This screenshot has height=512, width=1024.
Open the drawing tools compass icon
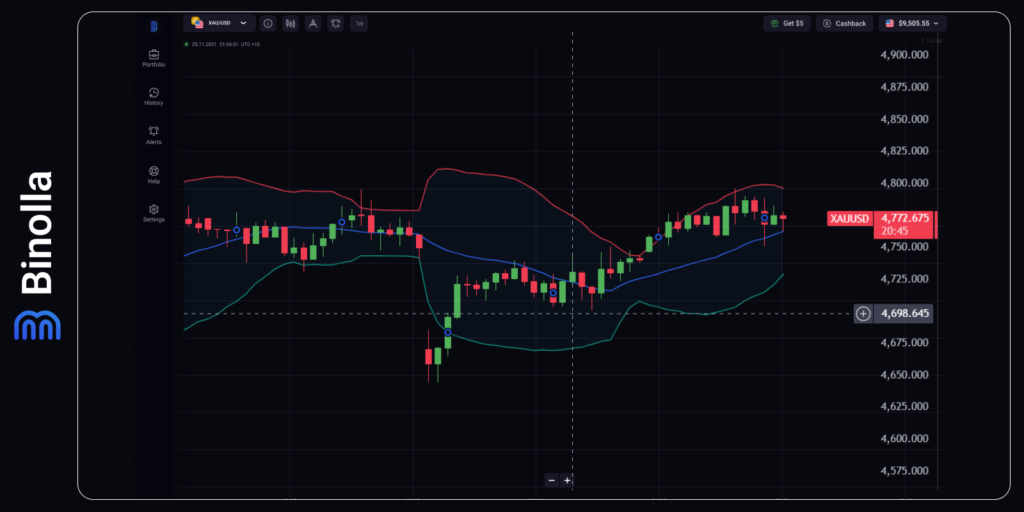tap(313, 24)
